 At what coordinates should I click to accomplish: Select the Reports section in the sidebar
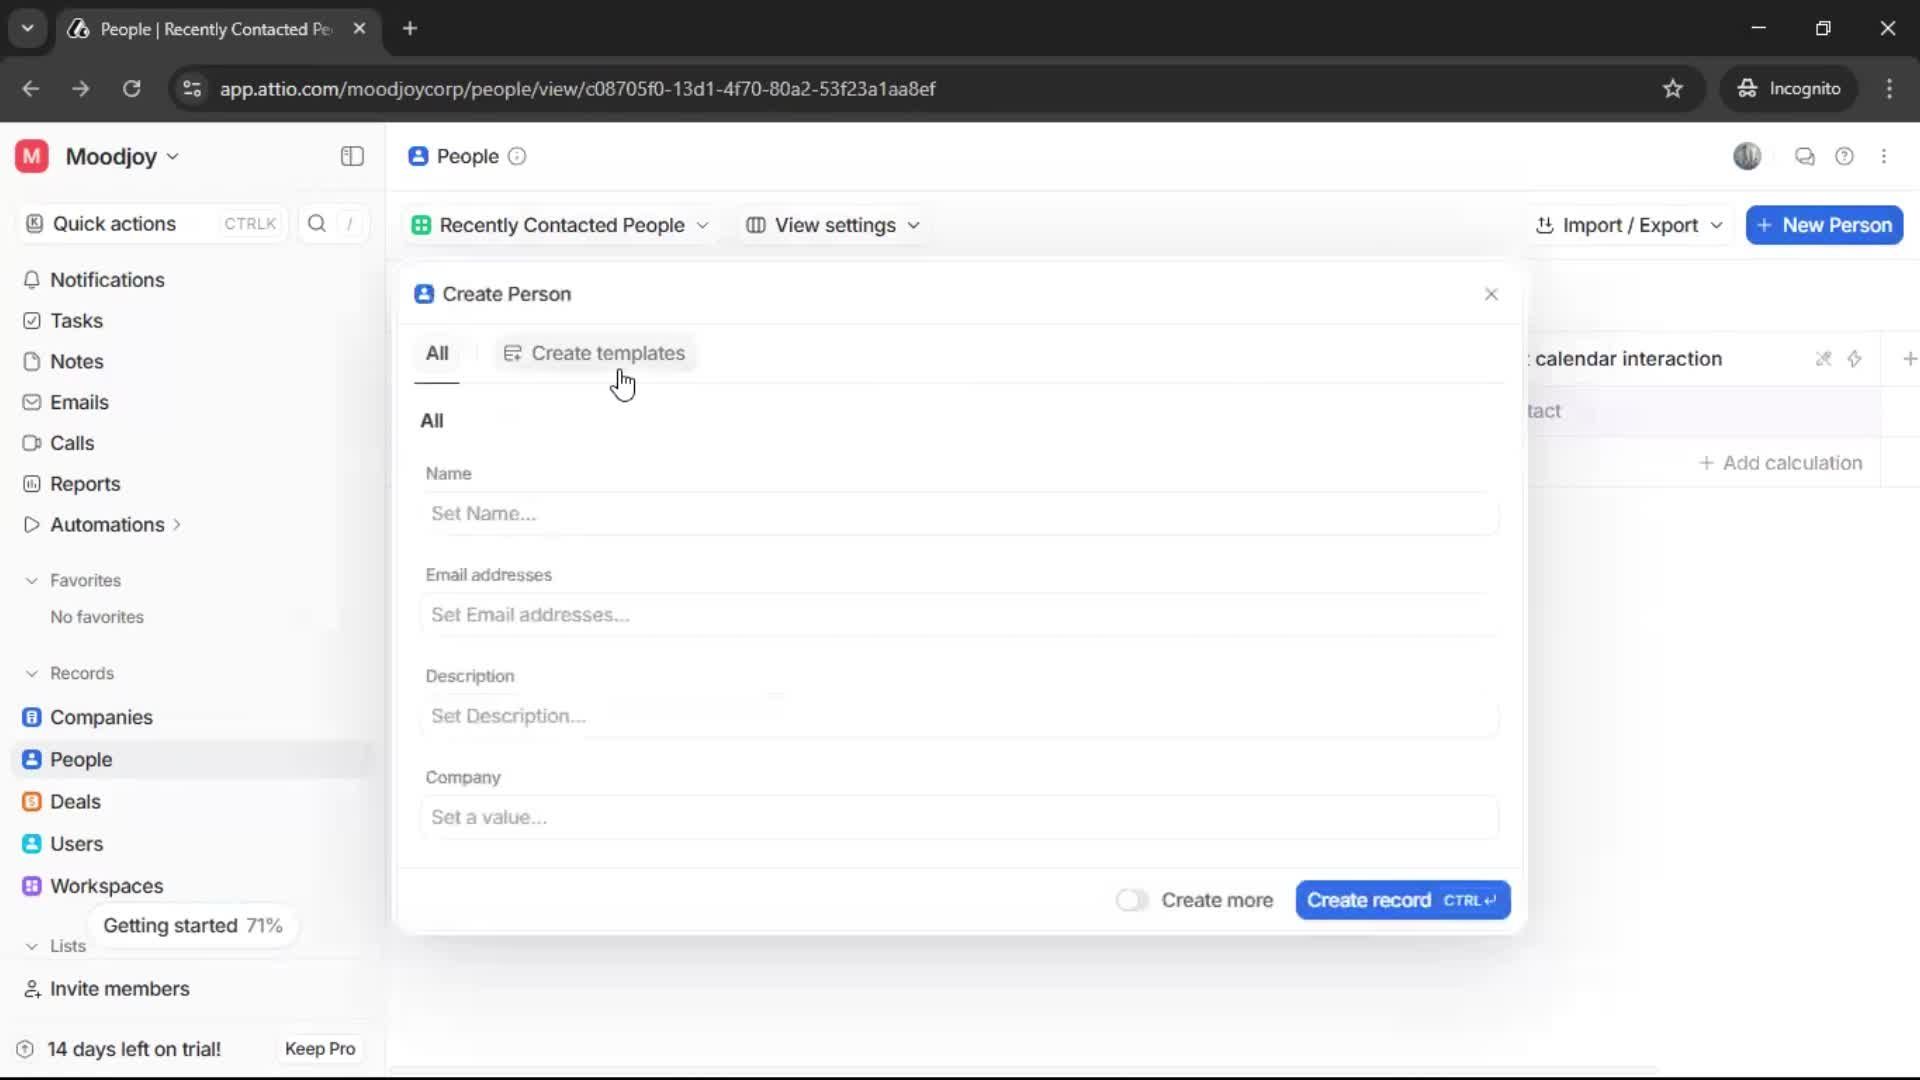pos(83,483)
